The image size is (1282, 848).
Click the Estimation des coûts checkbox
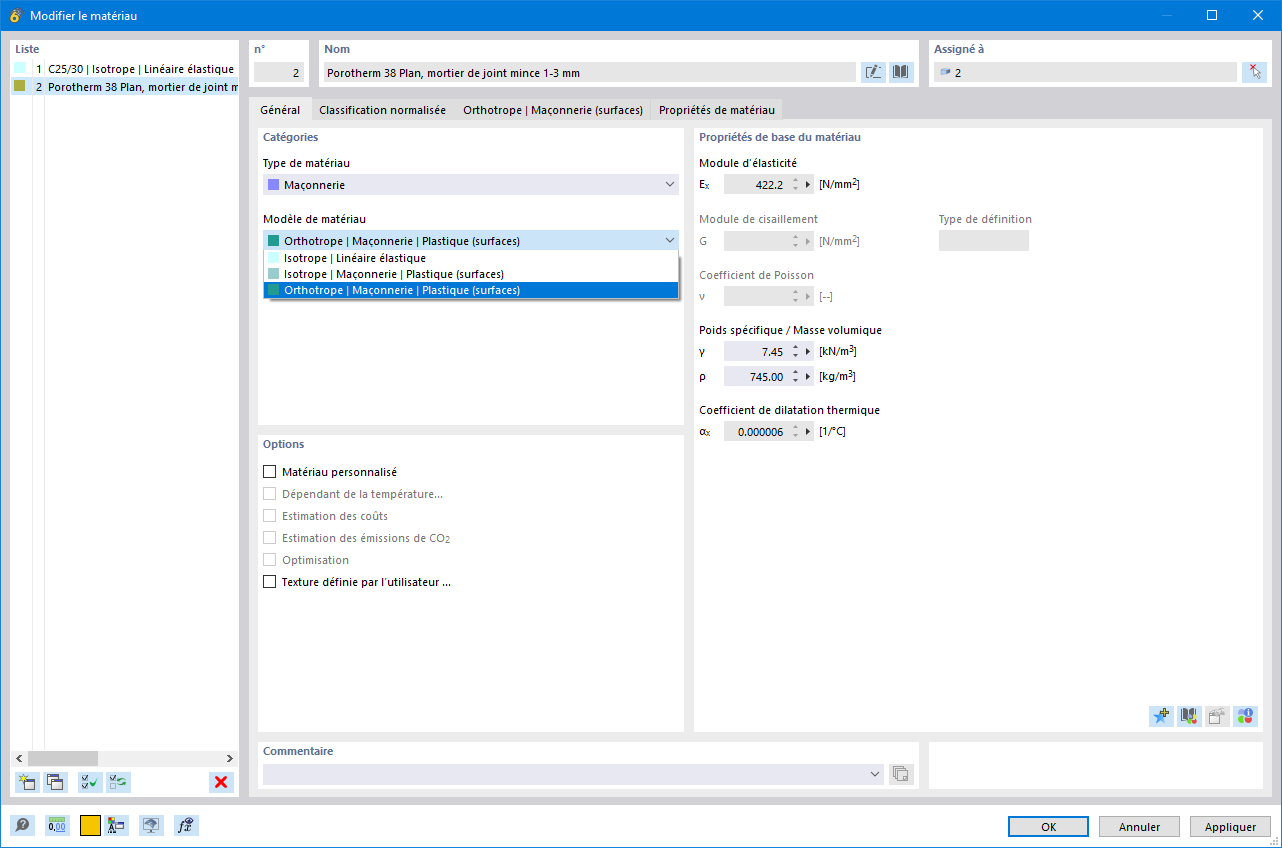coord(269,516)
